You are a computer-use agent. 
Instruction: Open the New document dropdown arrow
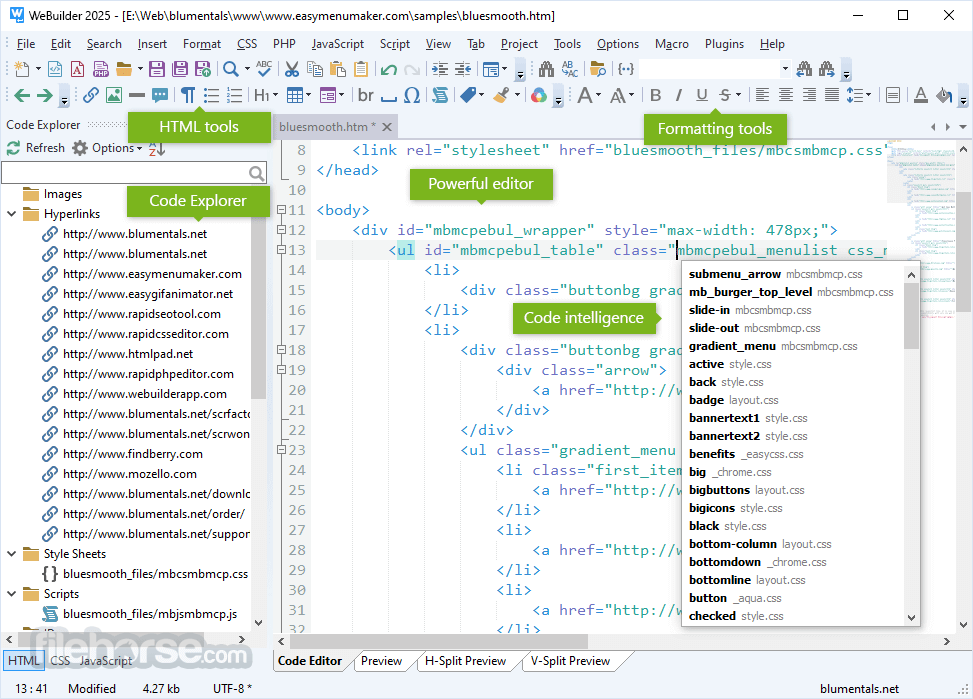pyautogui.click(x=38, y=69)
